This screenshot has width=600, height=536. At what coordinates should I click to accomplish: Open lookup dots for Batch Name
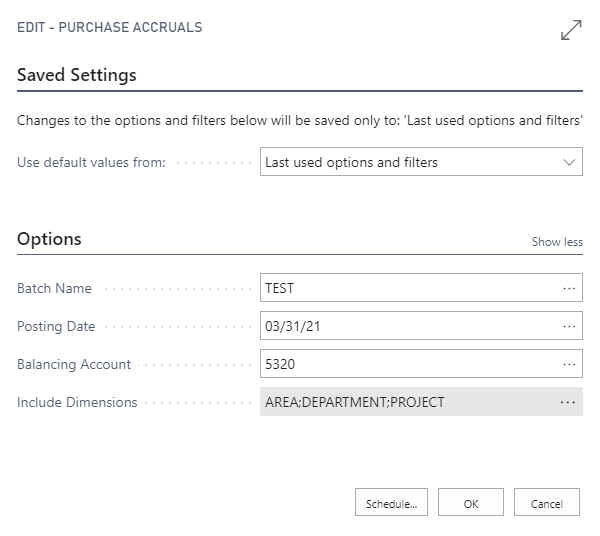(x=569, y=288)
